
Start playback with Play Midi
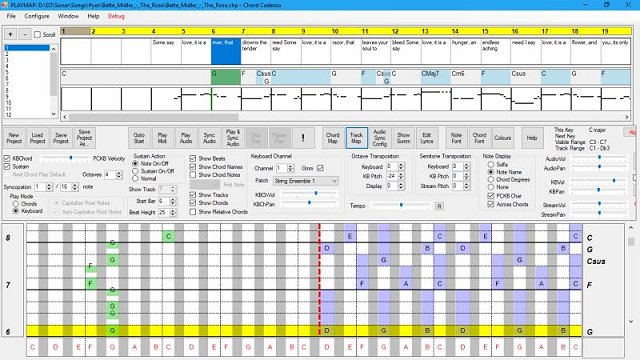coord(162,138)
